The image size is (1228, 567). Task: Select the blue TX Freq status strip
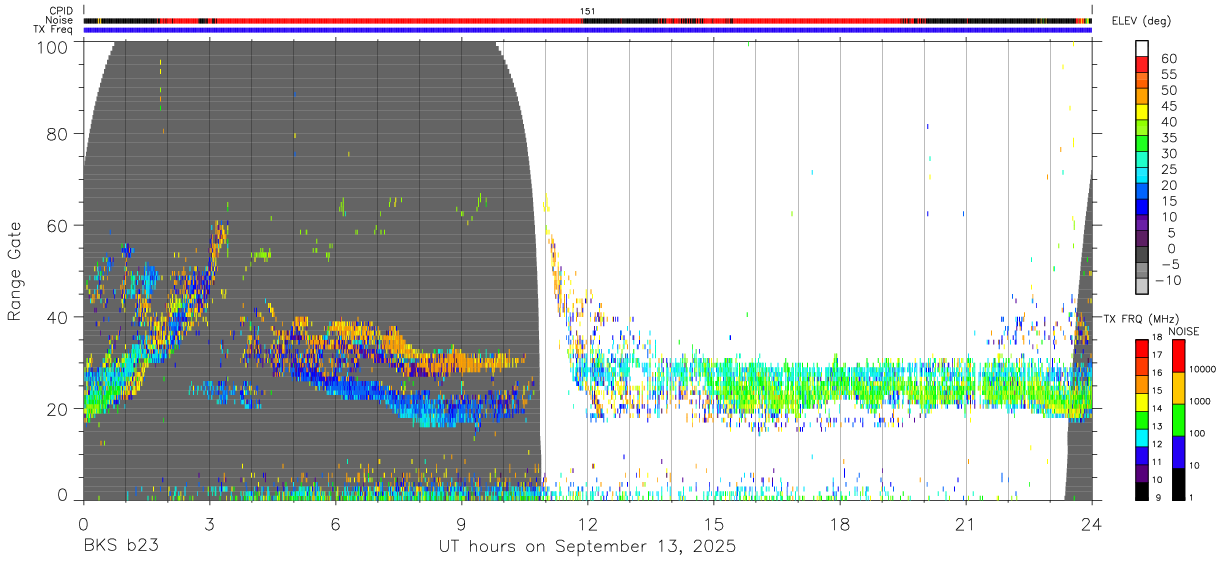pyautogui.click(x=587, y=30)
